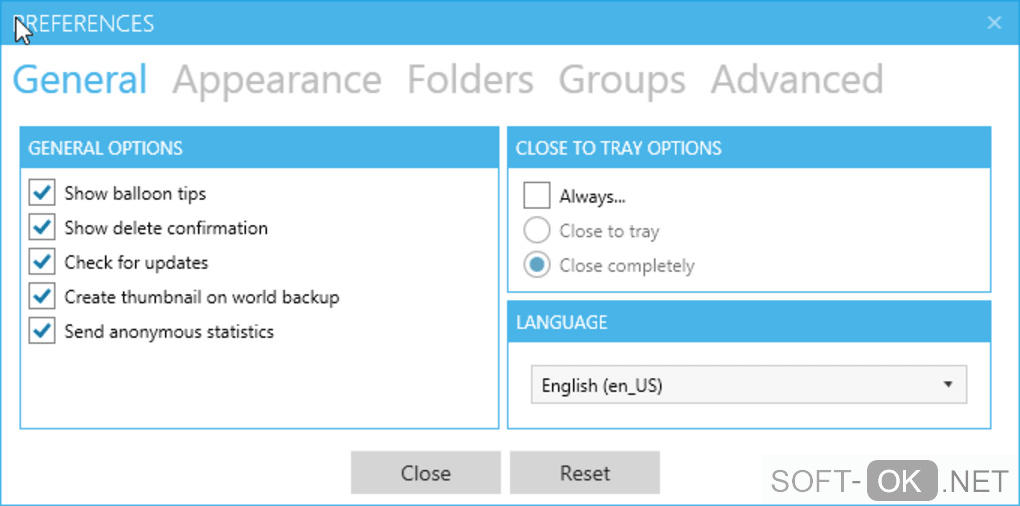Enable the Always... checkbox

pos(537,196)
